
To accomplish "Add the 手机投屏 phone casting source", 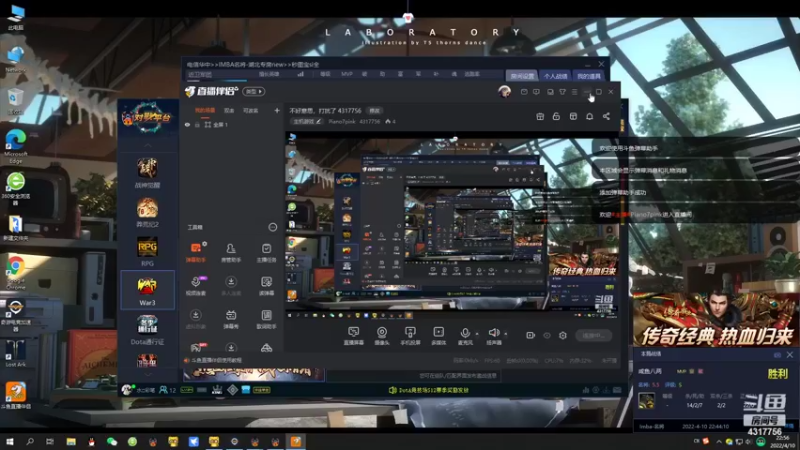I will pos(410,336).
